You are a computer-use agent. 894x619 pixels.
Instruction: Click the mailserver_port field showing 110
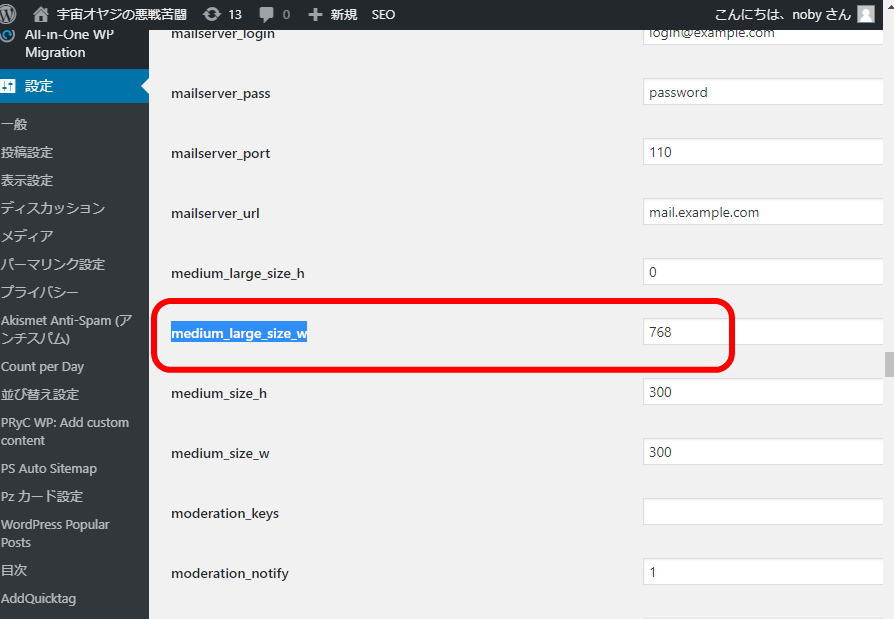[763, 152]
